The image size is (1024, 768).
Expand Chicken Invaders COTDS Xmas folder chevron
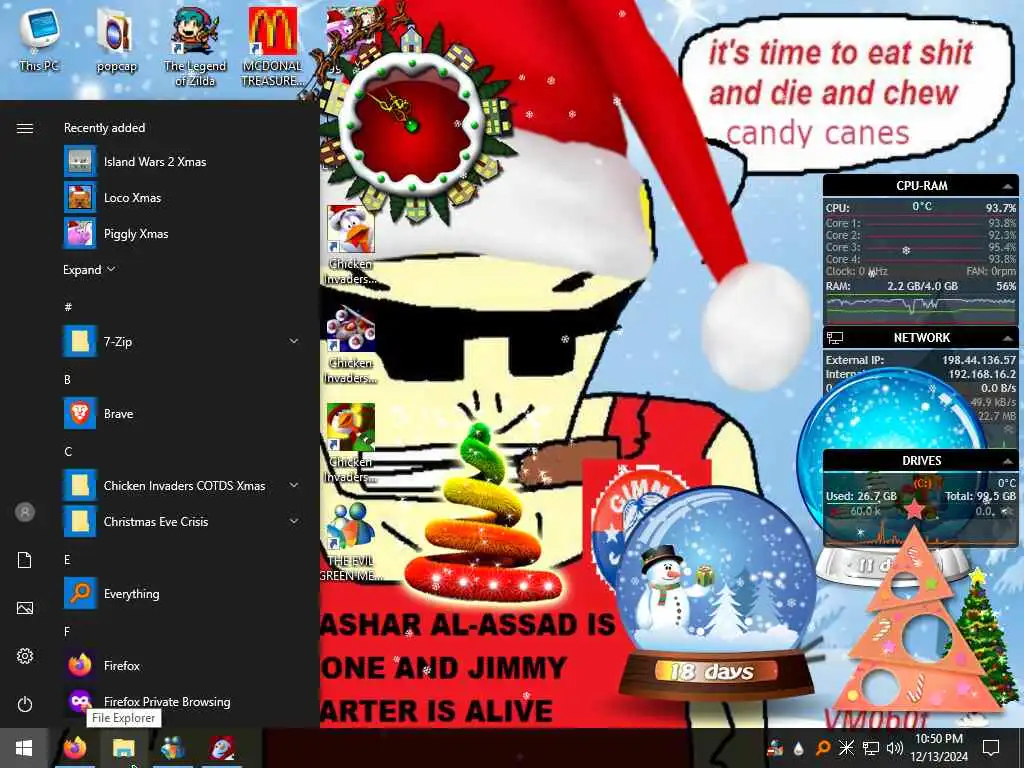tap(294, 485)
